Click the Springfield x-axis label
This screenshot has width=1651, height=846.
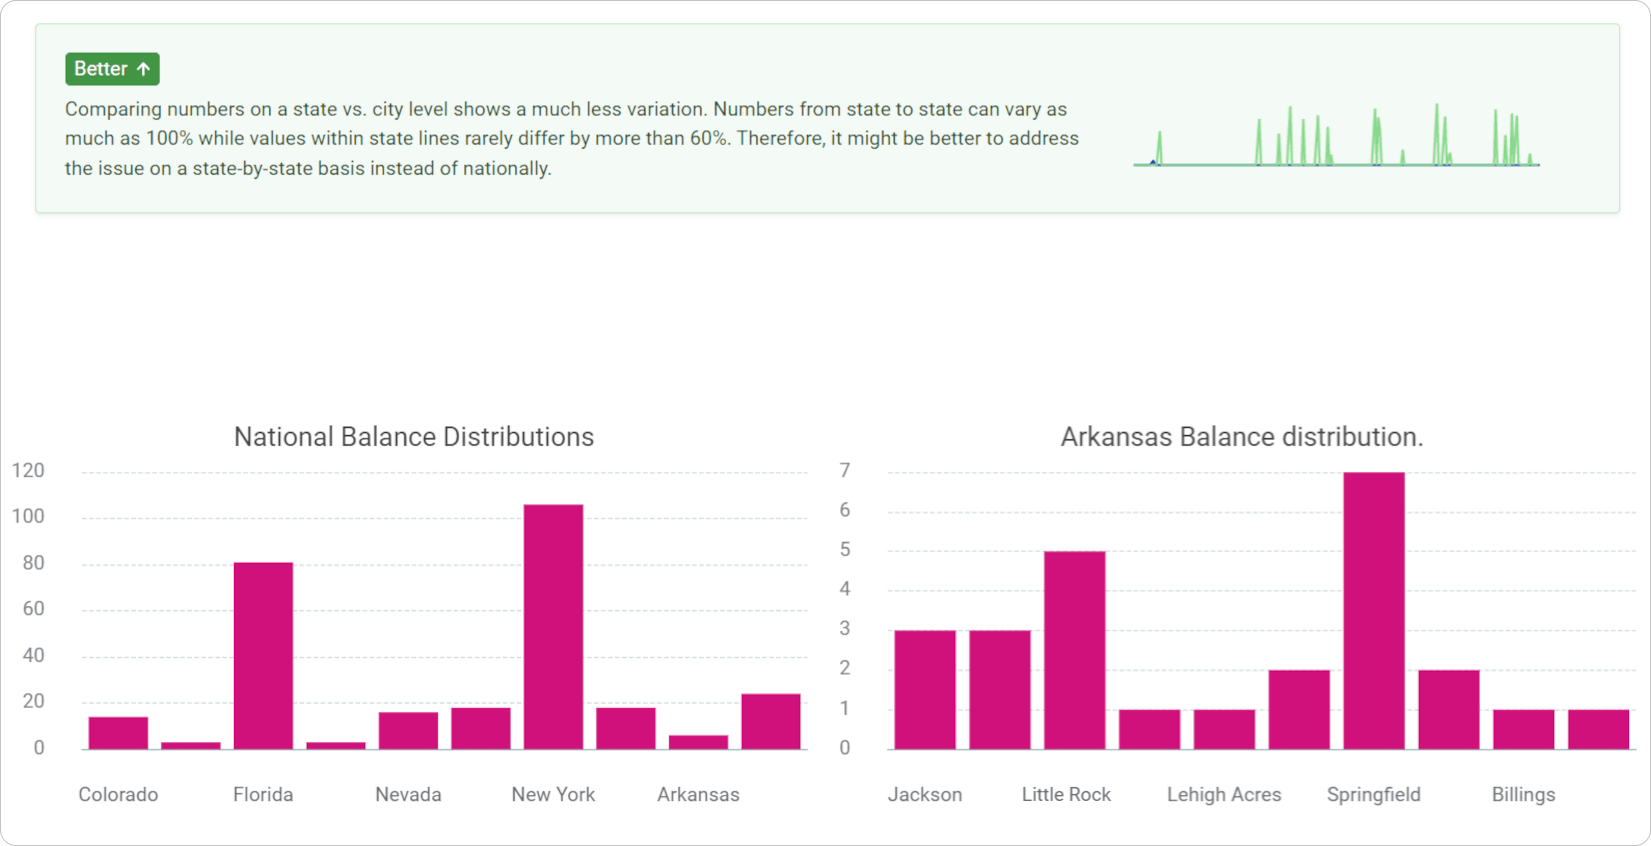click(1373, 794)
